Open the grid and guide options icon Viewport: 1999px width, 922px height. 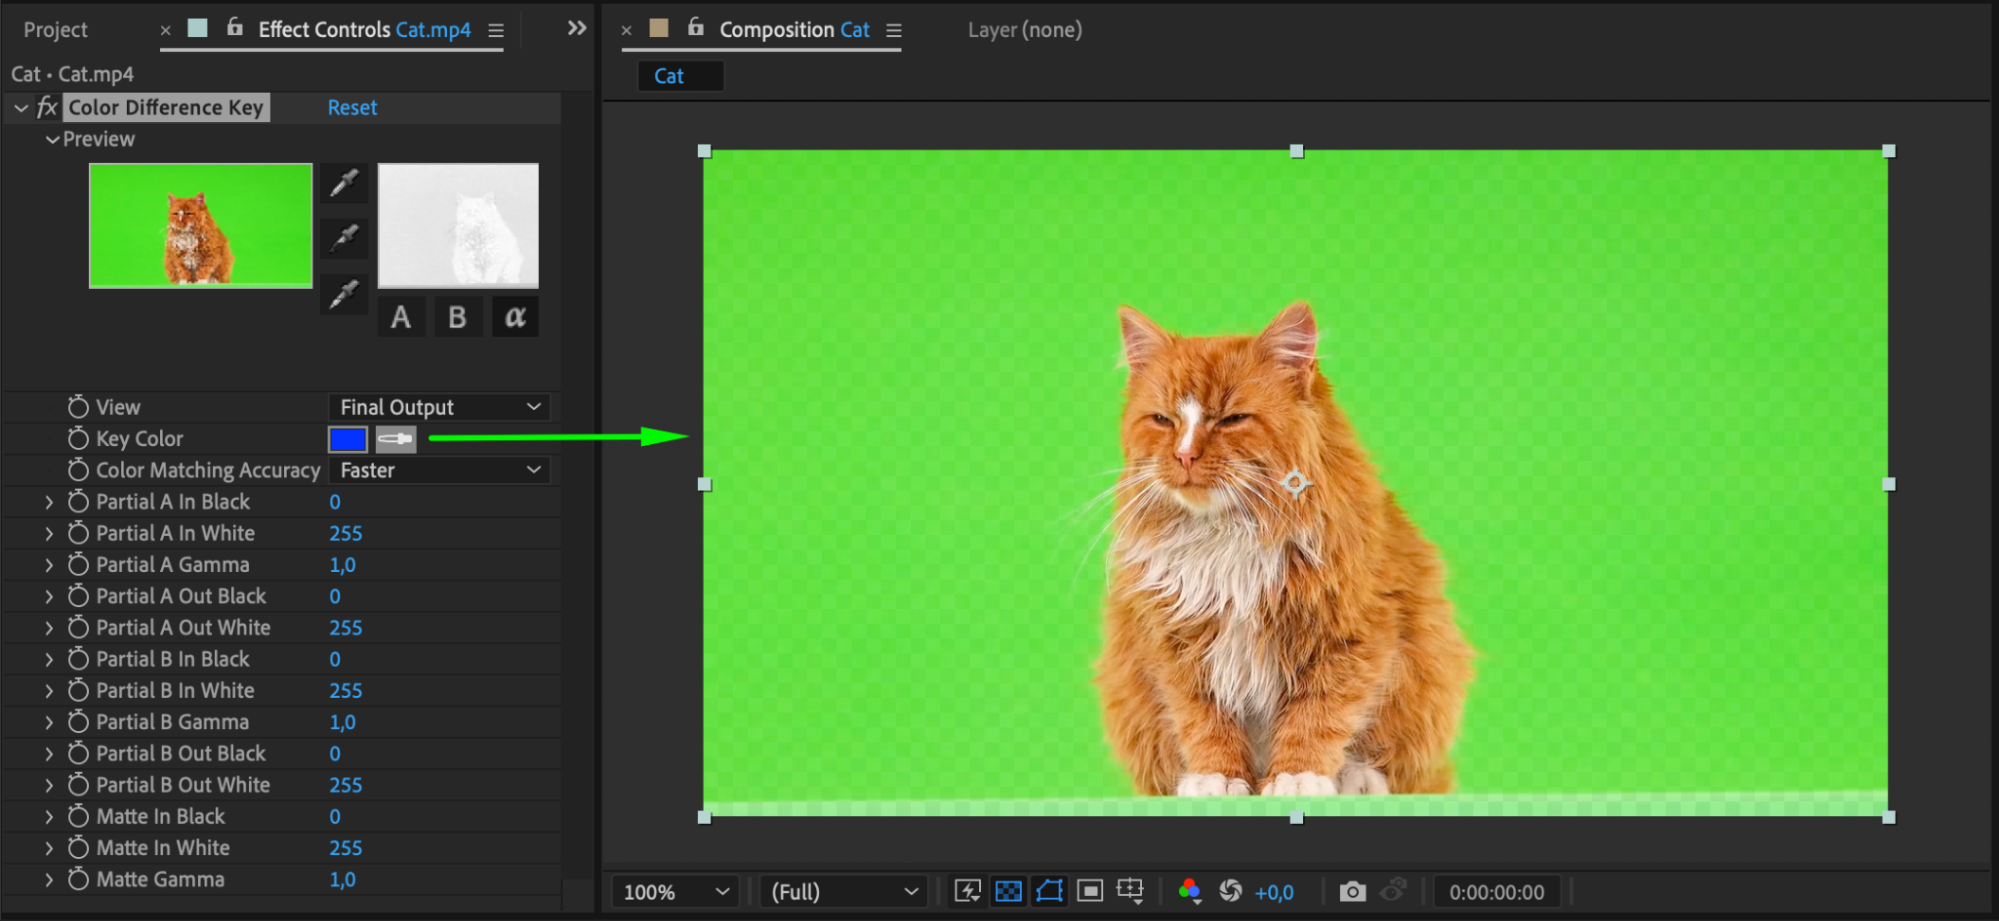tap(1130, 891)
